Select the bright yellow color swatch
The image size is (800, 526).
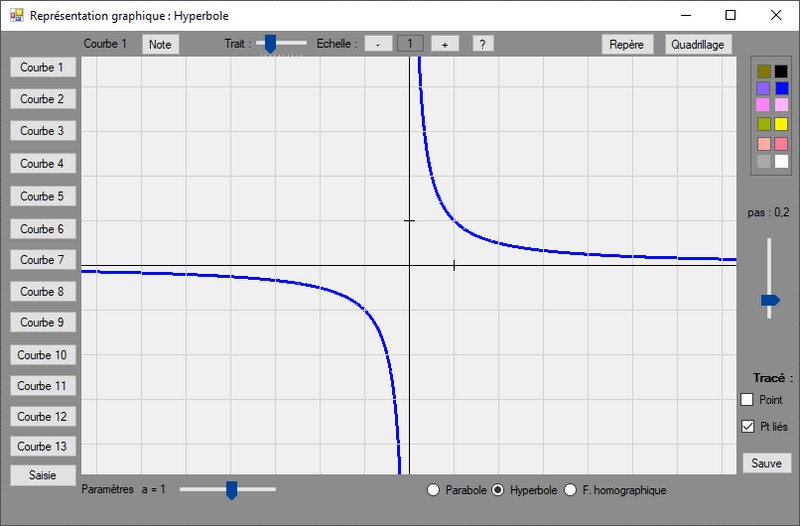point(782,124)
